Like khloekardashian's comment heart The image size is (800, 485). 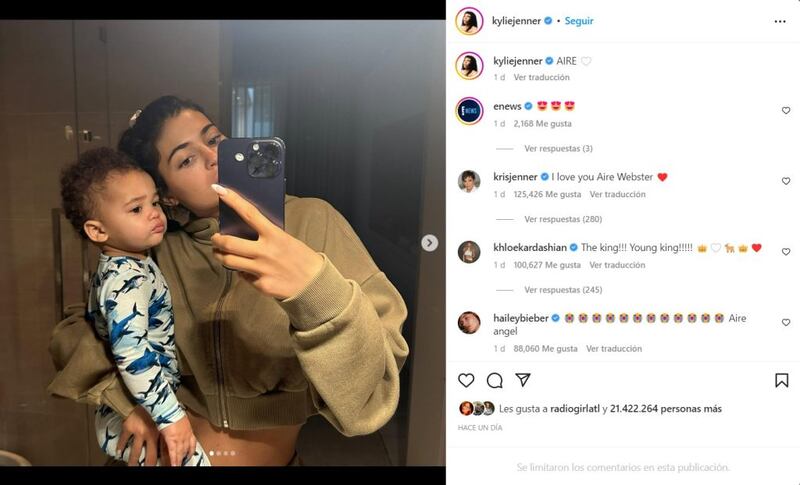point(786,252)
